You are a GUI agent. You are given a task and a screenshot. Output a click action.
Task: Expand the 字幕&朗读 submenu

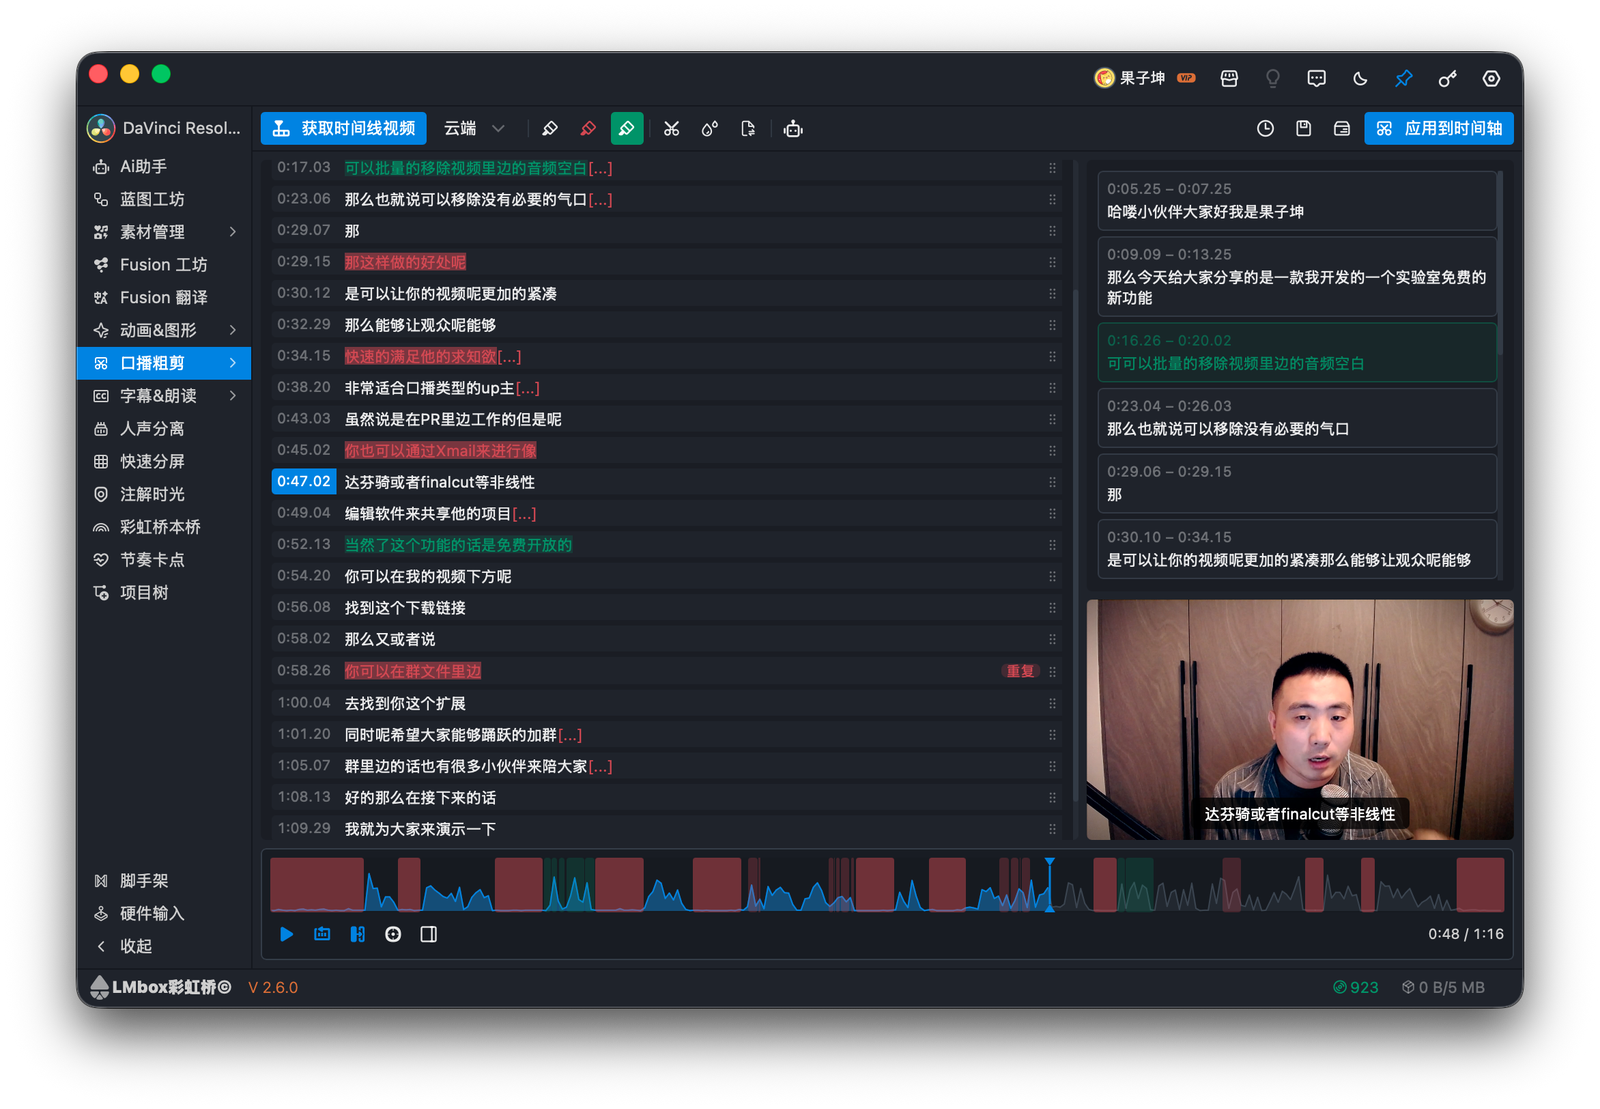[233, 396]
